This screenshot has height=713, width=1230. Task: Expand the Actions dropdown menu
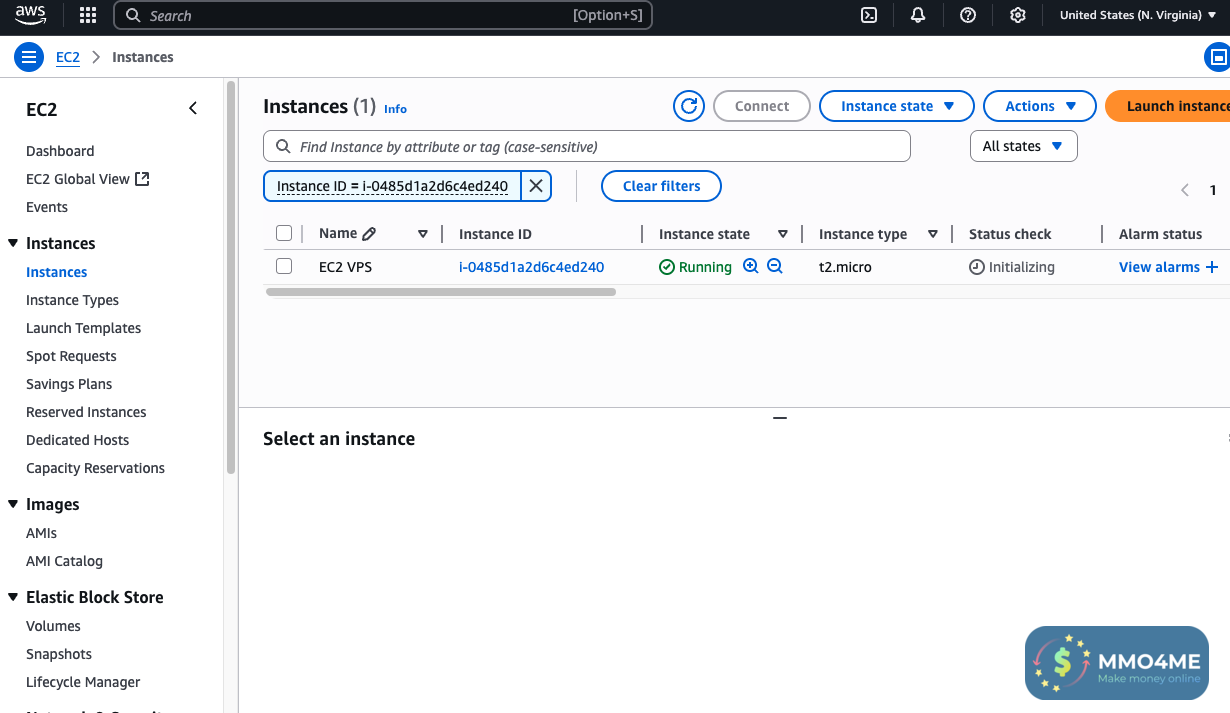tap(1040, 106)
